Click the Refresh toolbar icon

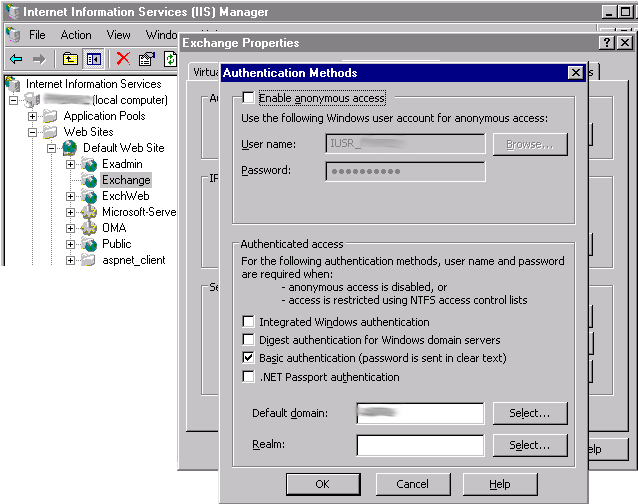[x=170, y=59]
